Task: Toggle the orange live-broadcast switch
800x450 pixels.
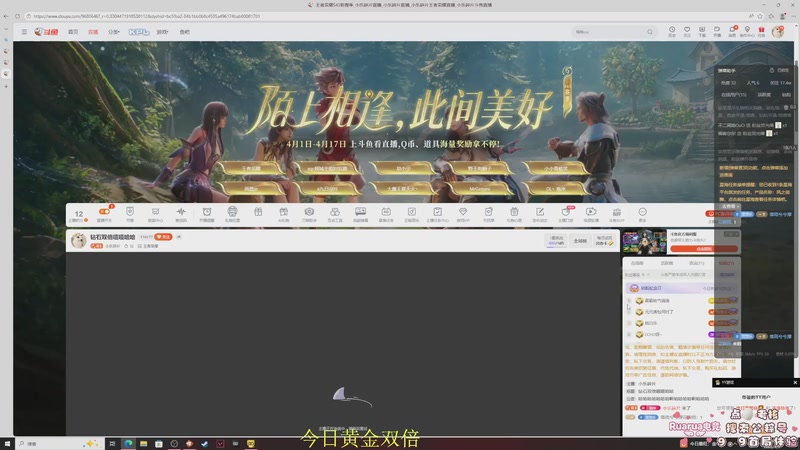Action: tap(104, 214)
